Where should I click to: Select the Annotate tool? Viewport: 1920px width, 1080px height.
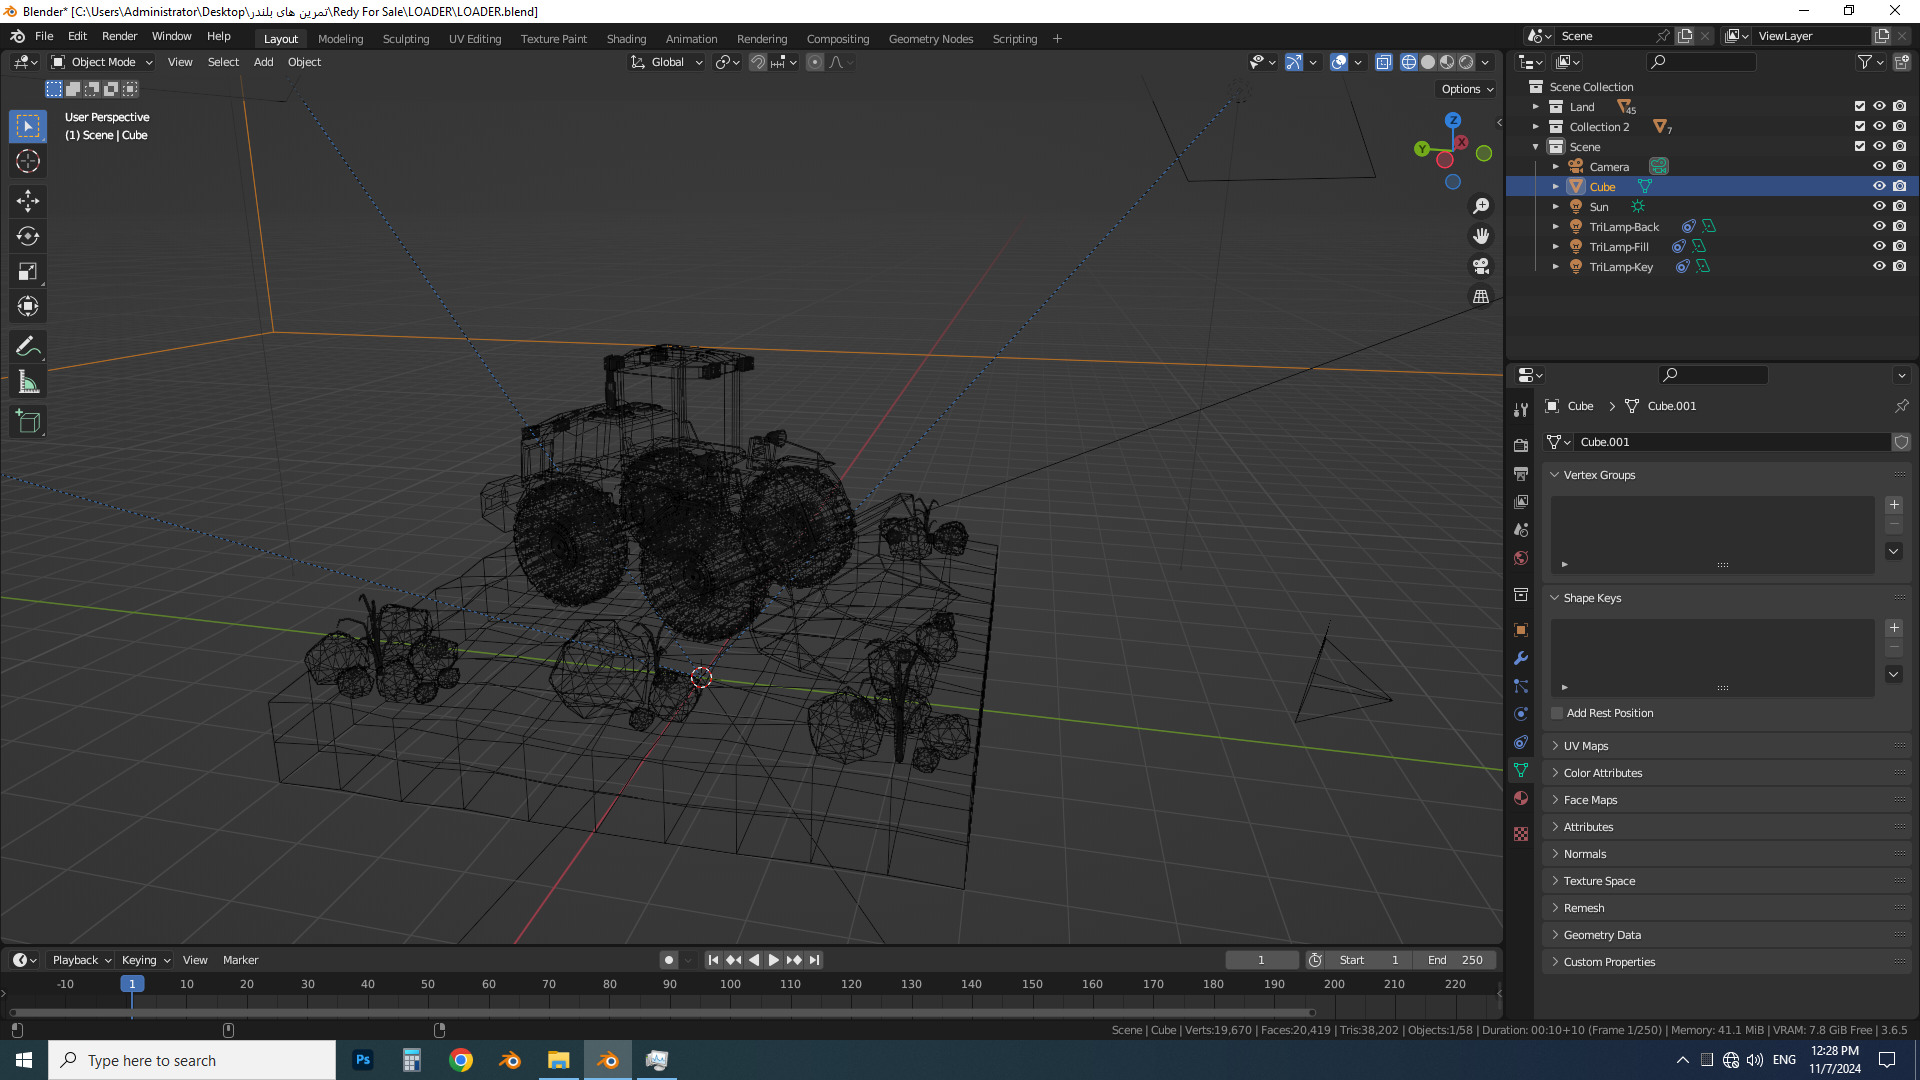(x=28, y=347)
